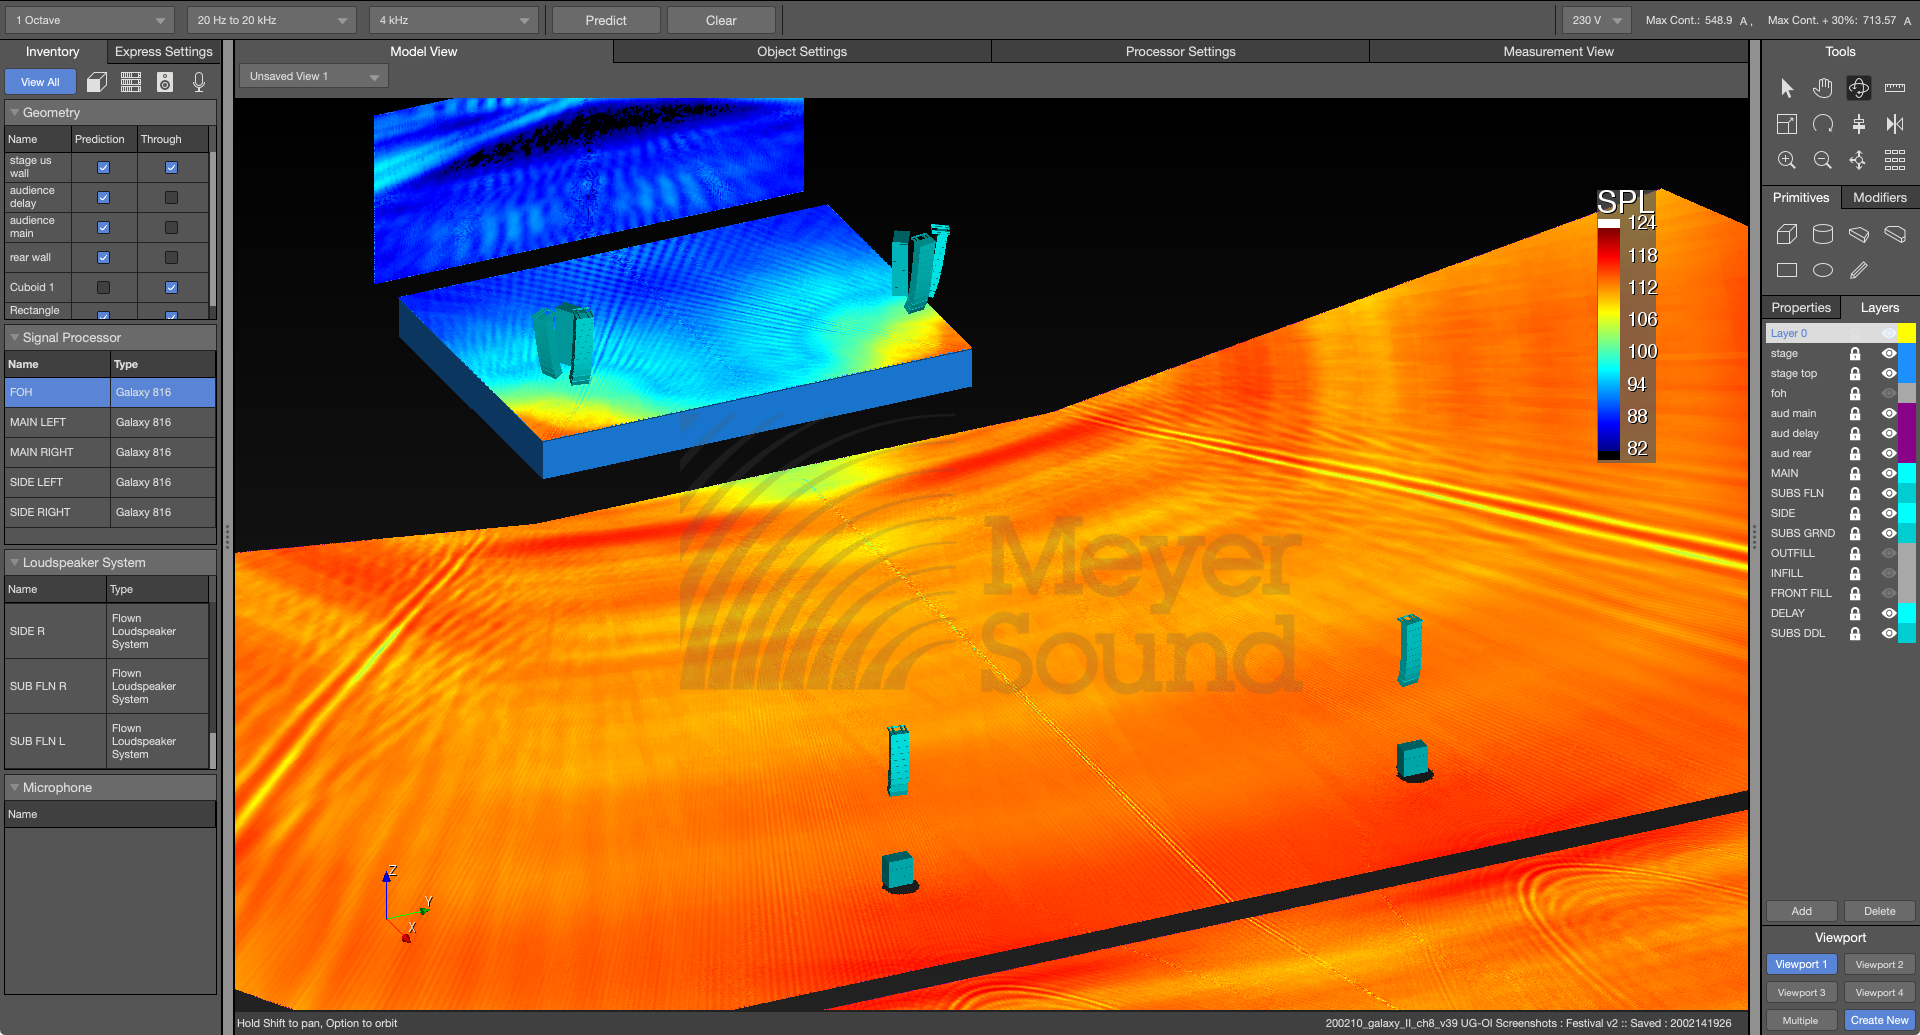Collapse the Signal Processor section
This screenshot has height=1035, width=1920.
[15, 338]
